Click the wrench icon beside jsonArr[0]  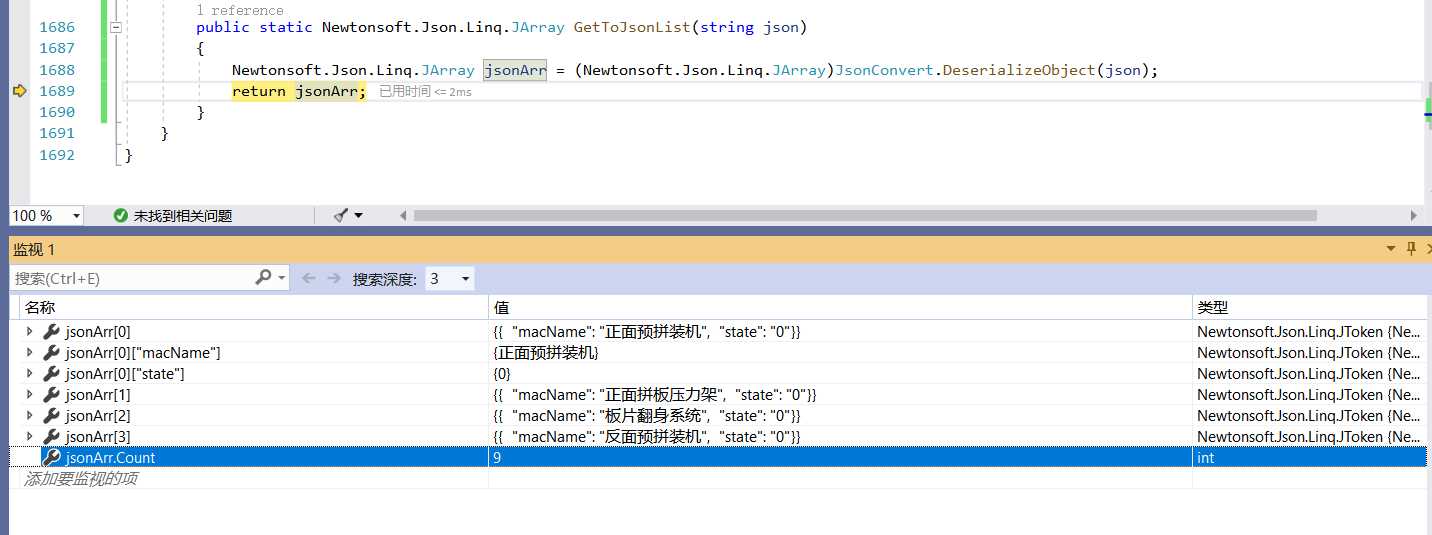(x=52, y=331)
